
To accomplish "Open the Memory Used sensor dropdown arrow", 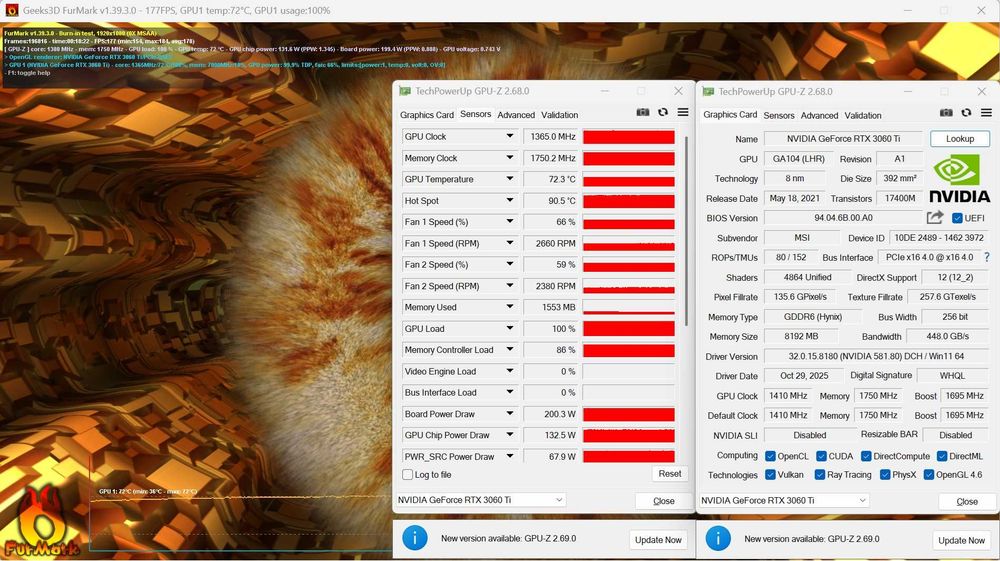I will point(510,307).
